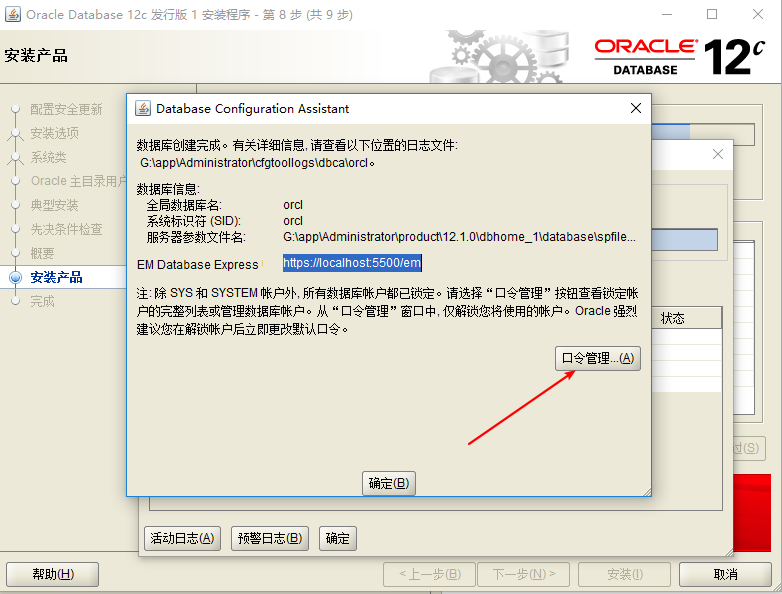Viewport: 782px width, 594px height.
Task: Click 确定 in the progress window
Action: (338, 538)
